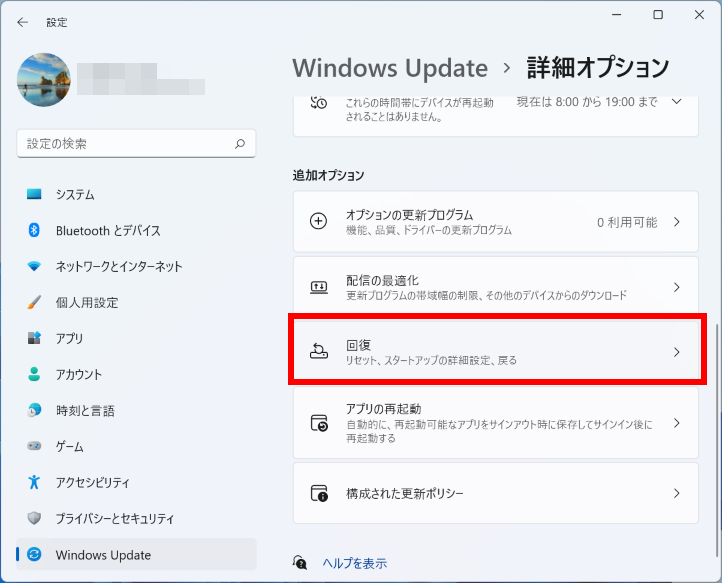722x583 pixels.
Task: Click the active hours clock icon
Action: tap(318, 102)
